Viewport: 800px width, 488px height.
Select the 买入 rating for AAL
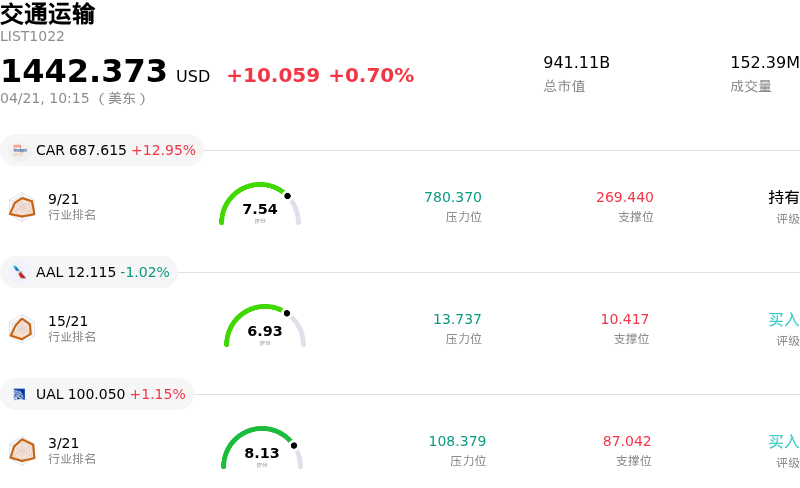pyautogui.click(x=784, y=319)
